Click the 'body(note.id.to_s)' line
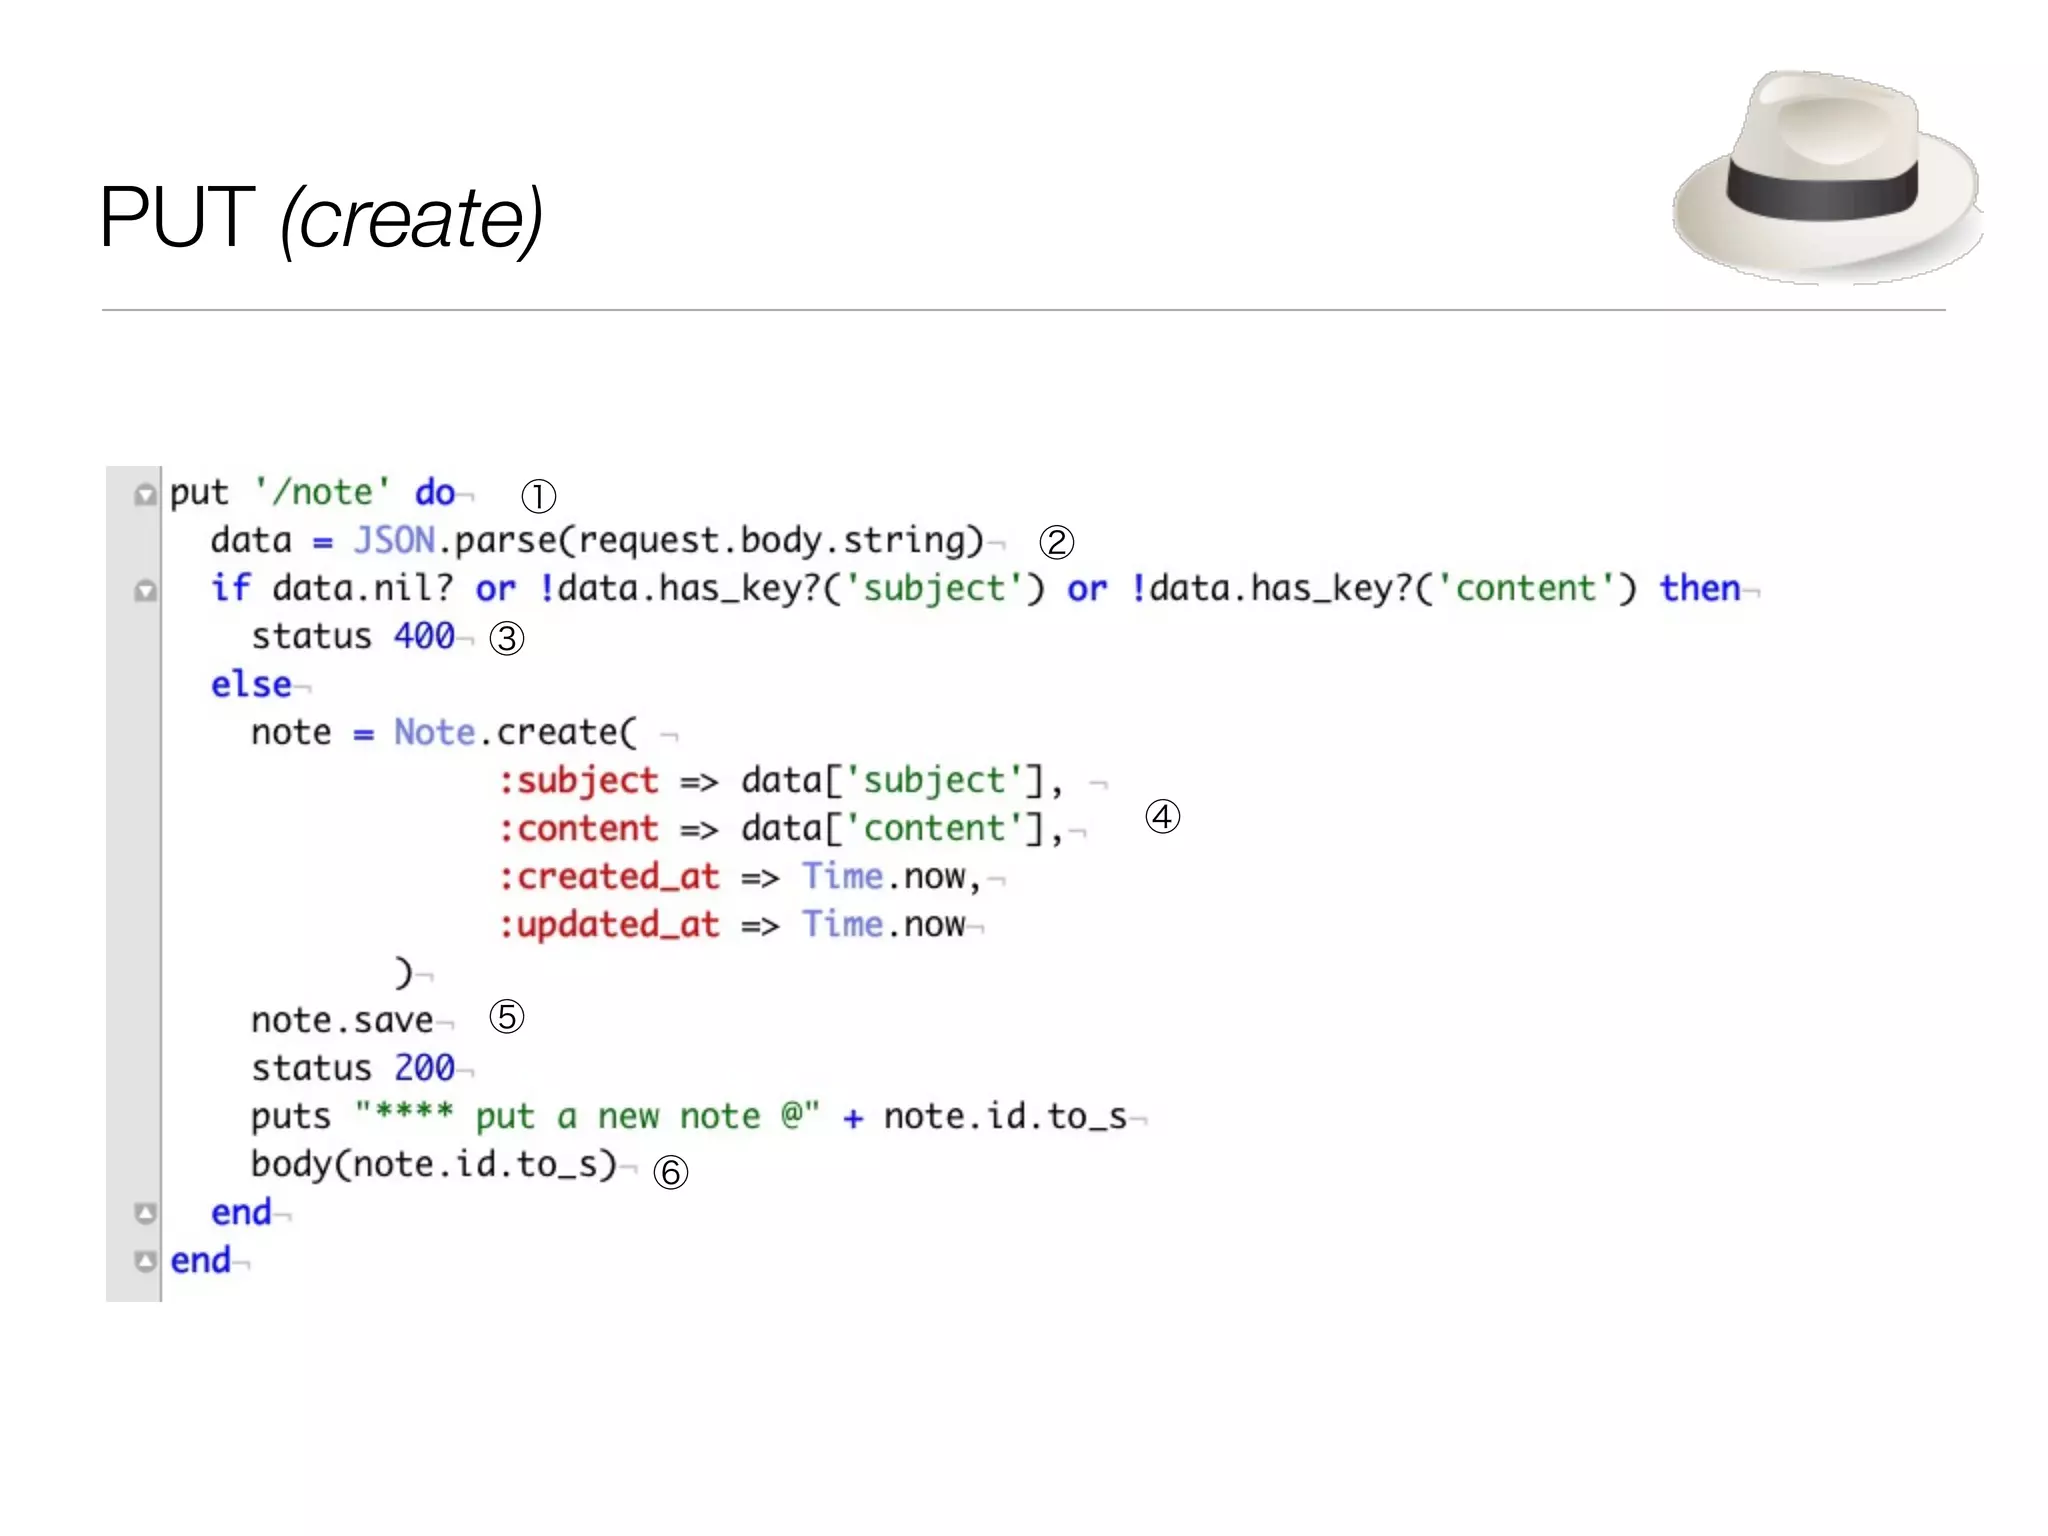This screenshot has width=2048, height=1536. 433,1165
